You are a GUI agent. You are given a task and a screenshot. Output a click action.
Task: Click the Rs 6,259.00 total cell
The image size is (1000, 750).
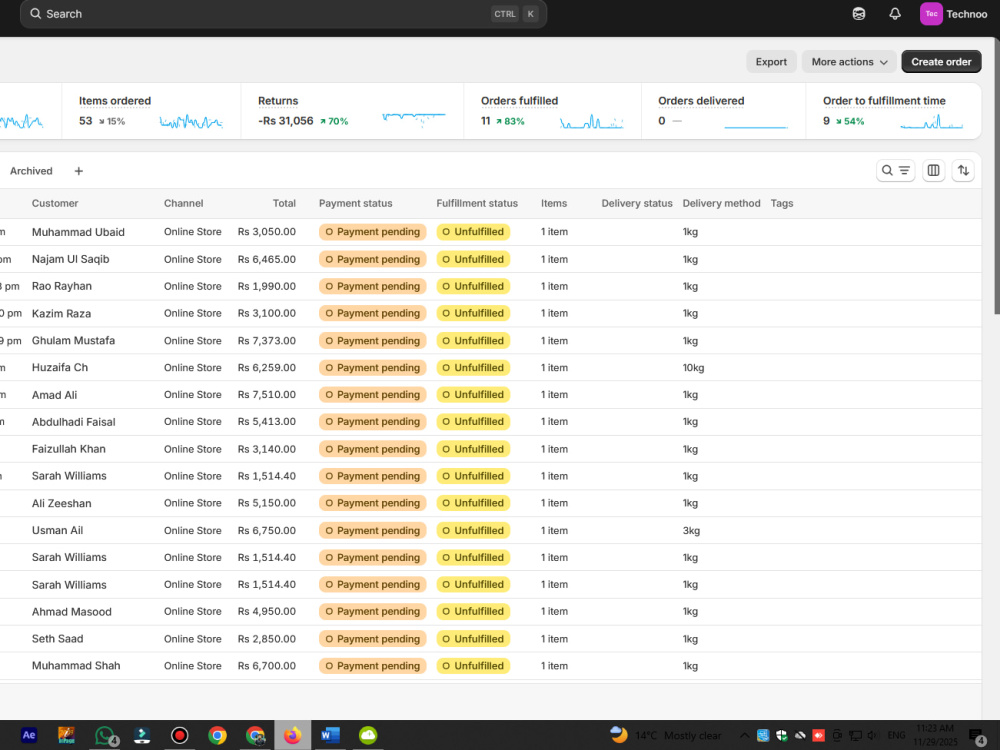[267, 367]
